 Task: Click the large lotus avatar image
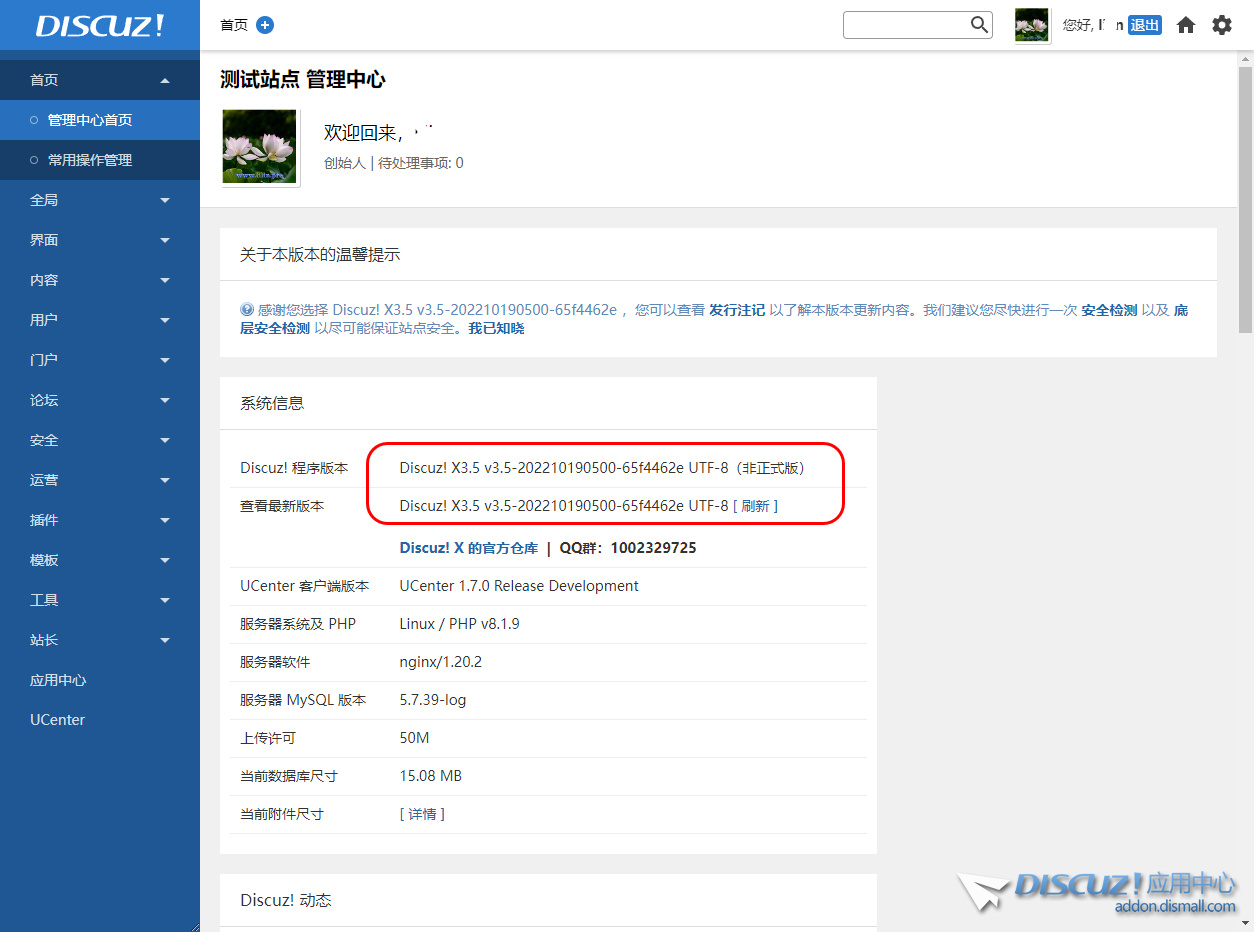(260, 147)
